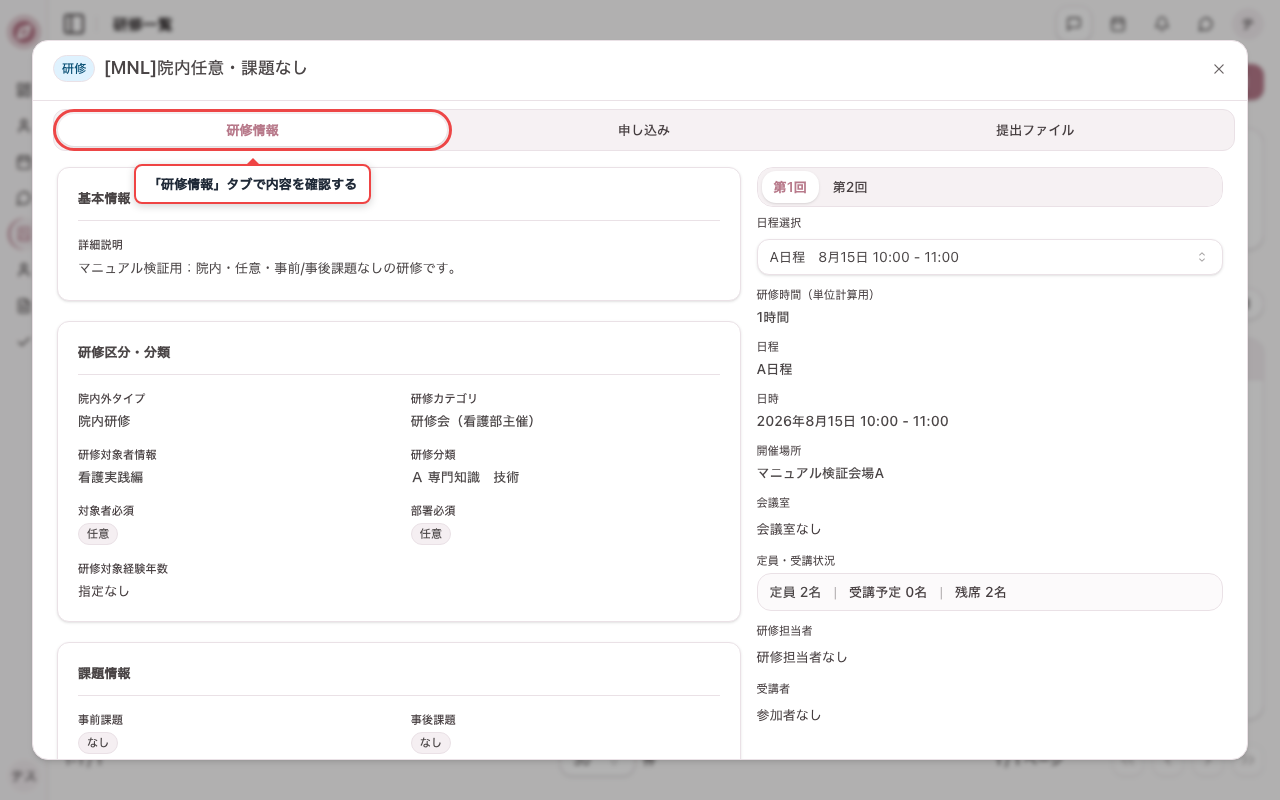Click the 定員 2名 text
This screenshot has height=800, width=1280.
click(795, 592)
